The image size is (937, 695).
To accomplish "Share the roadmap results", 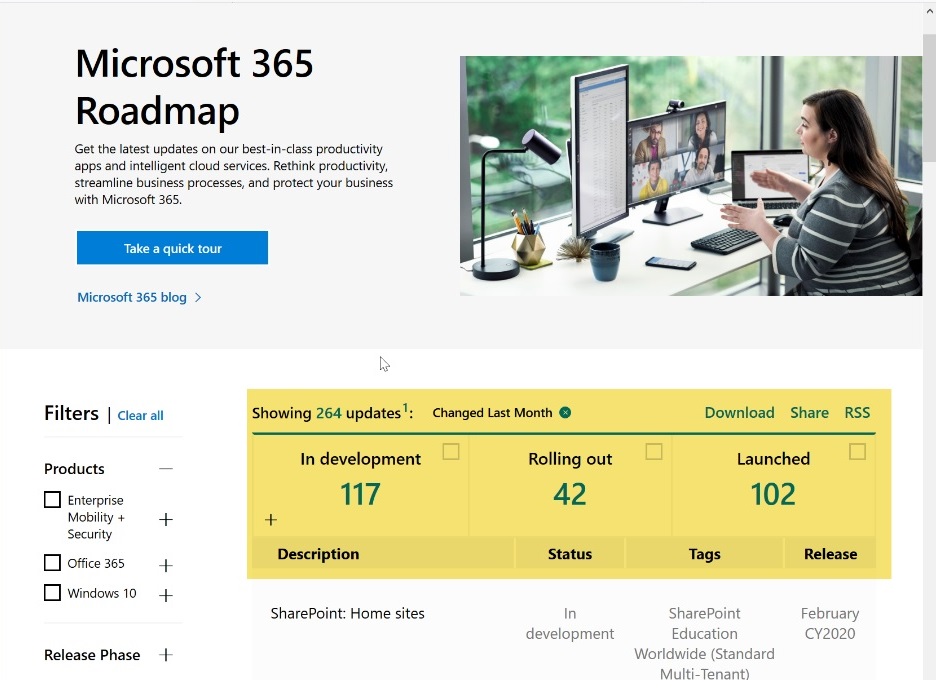I will click(x=809, y=412).
